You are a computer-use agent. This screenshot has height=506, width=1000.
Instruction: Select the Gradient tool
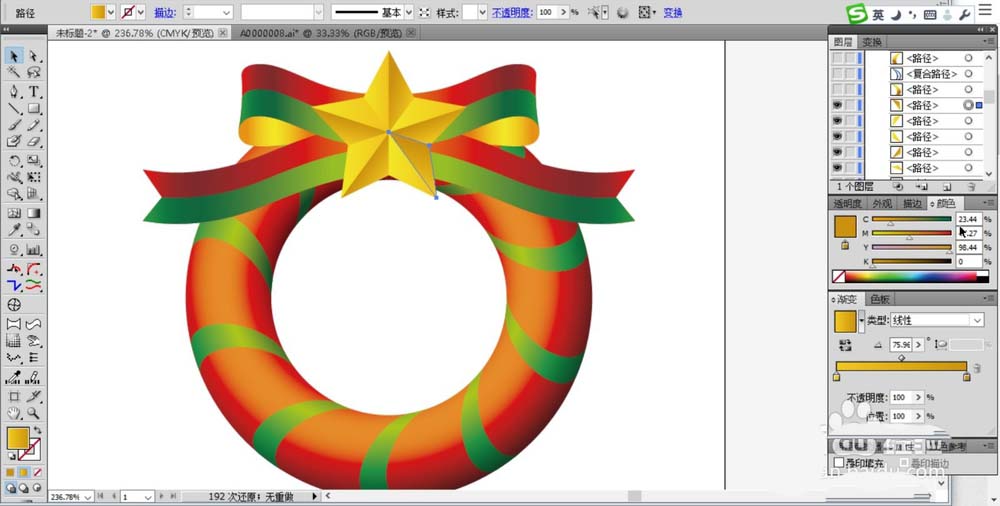pyautogui.click(x=34, y=213)
